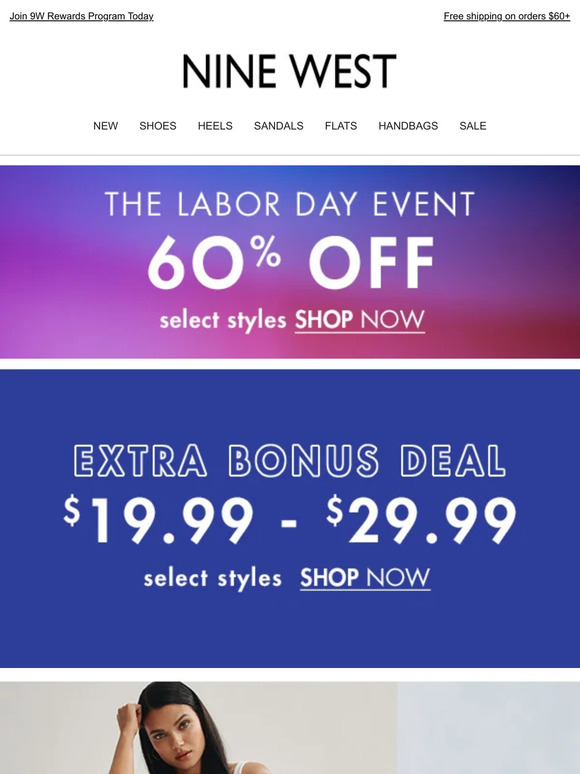
Task: Click SHOP NOW under the Extra Bonus Deal
Action: click(x=365, y=578)
